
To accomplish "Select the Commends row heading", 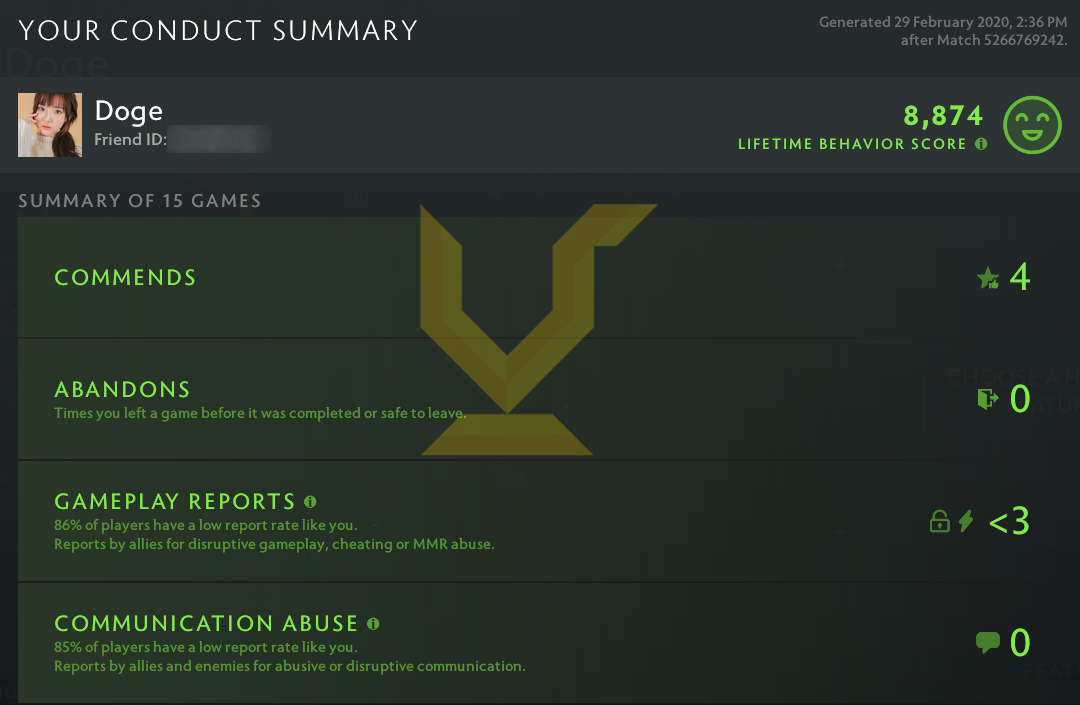I will coord(125,278).
